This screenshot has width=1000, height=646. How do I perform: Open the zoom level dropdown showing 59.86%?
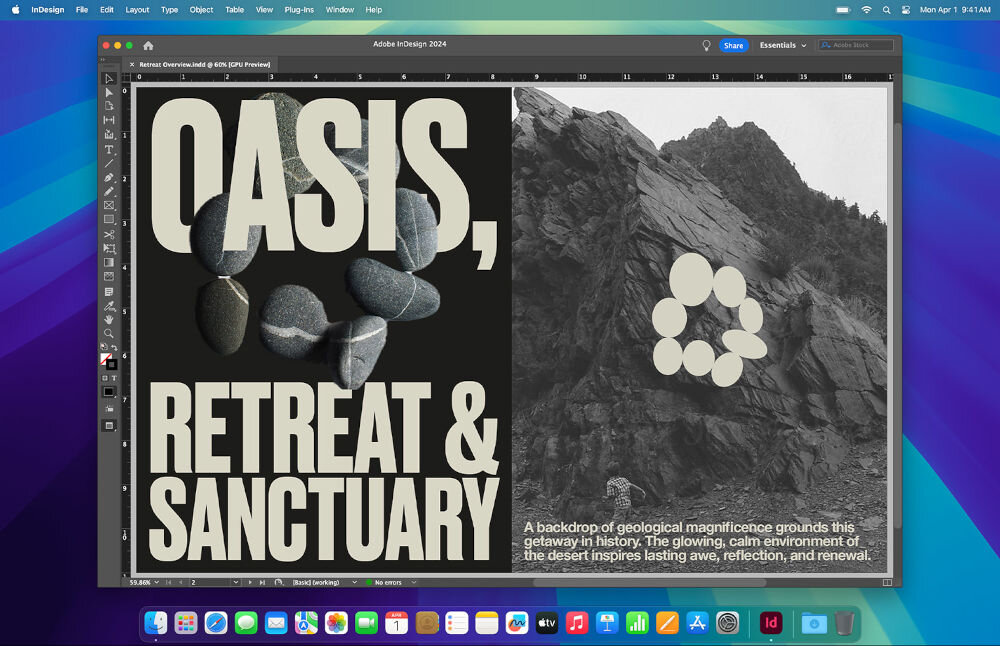click(x=148, y=581)
